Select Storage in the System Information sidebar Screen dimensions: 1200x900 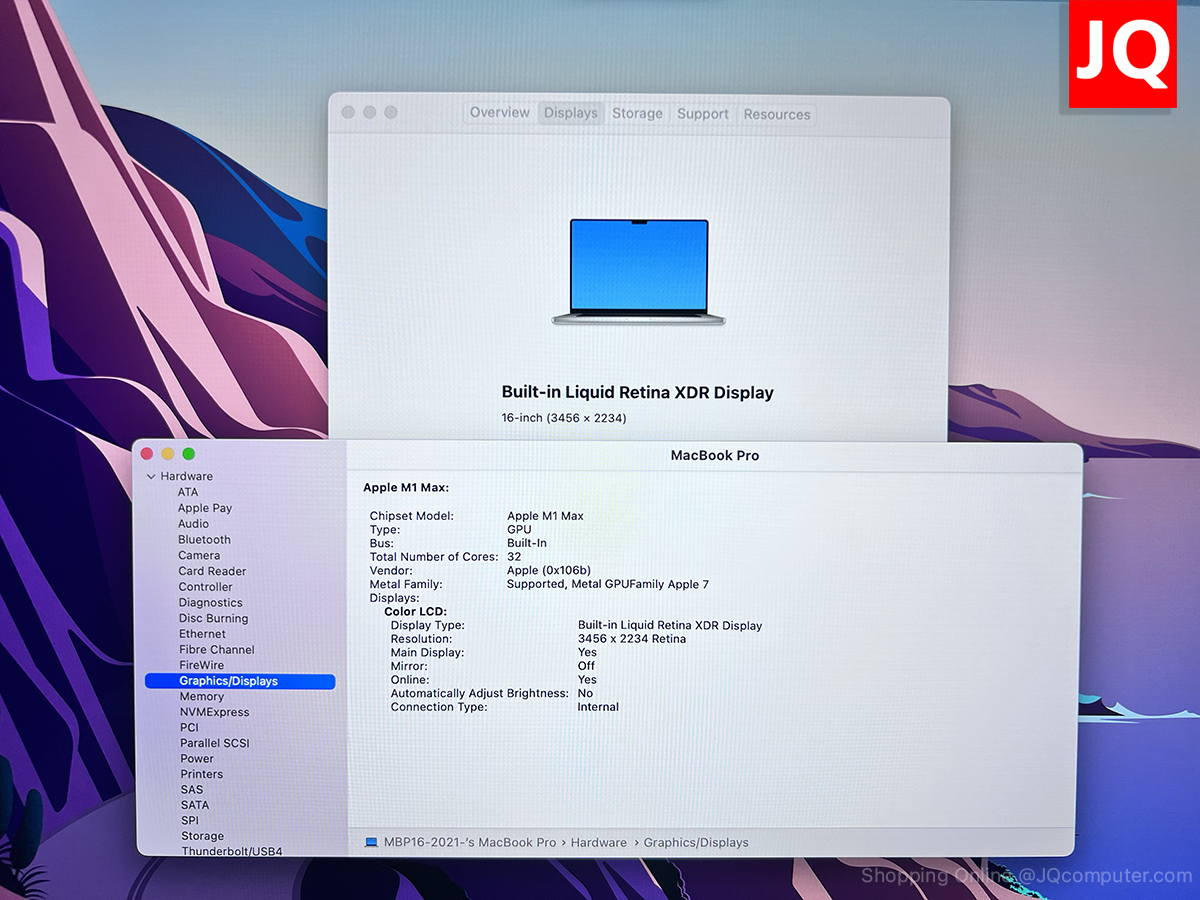[202, 836]
